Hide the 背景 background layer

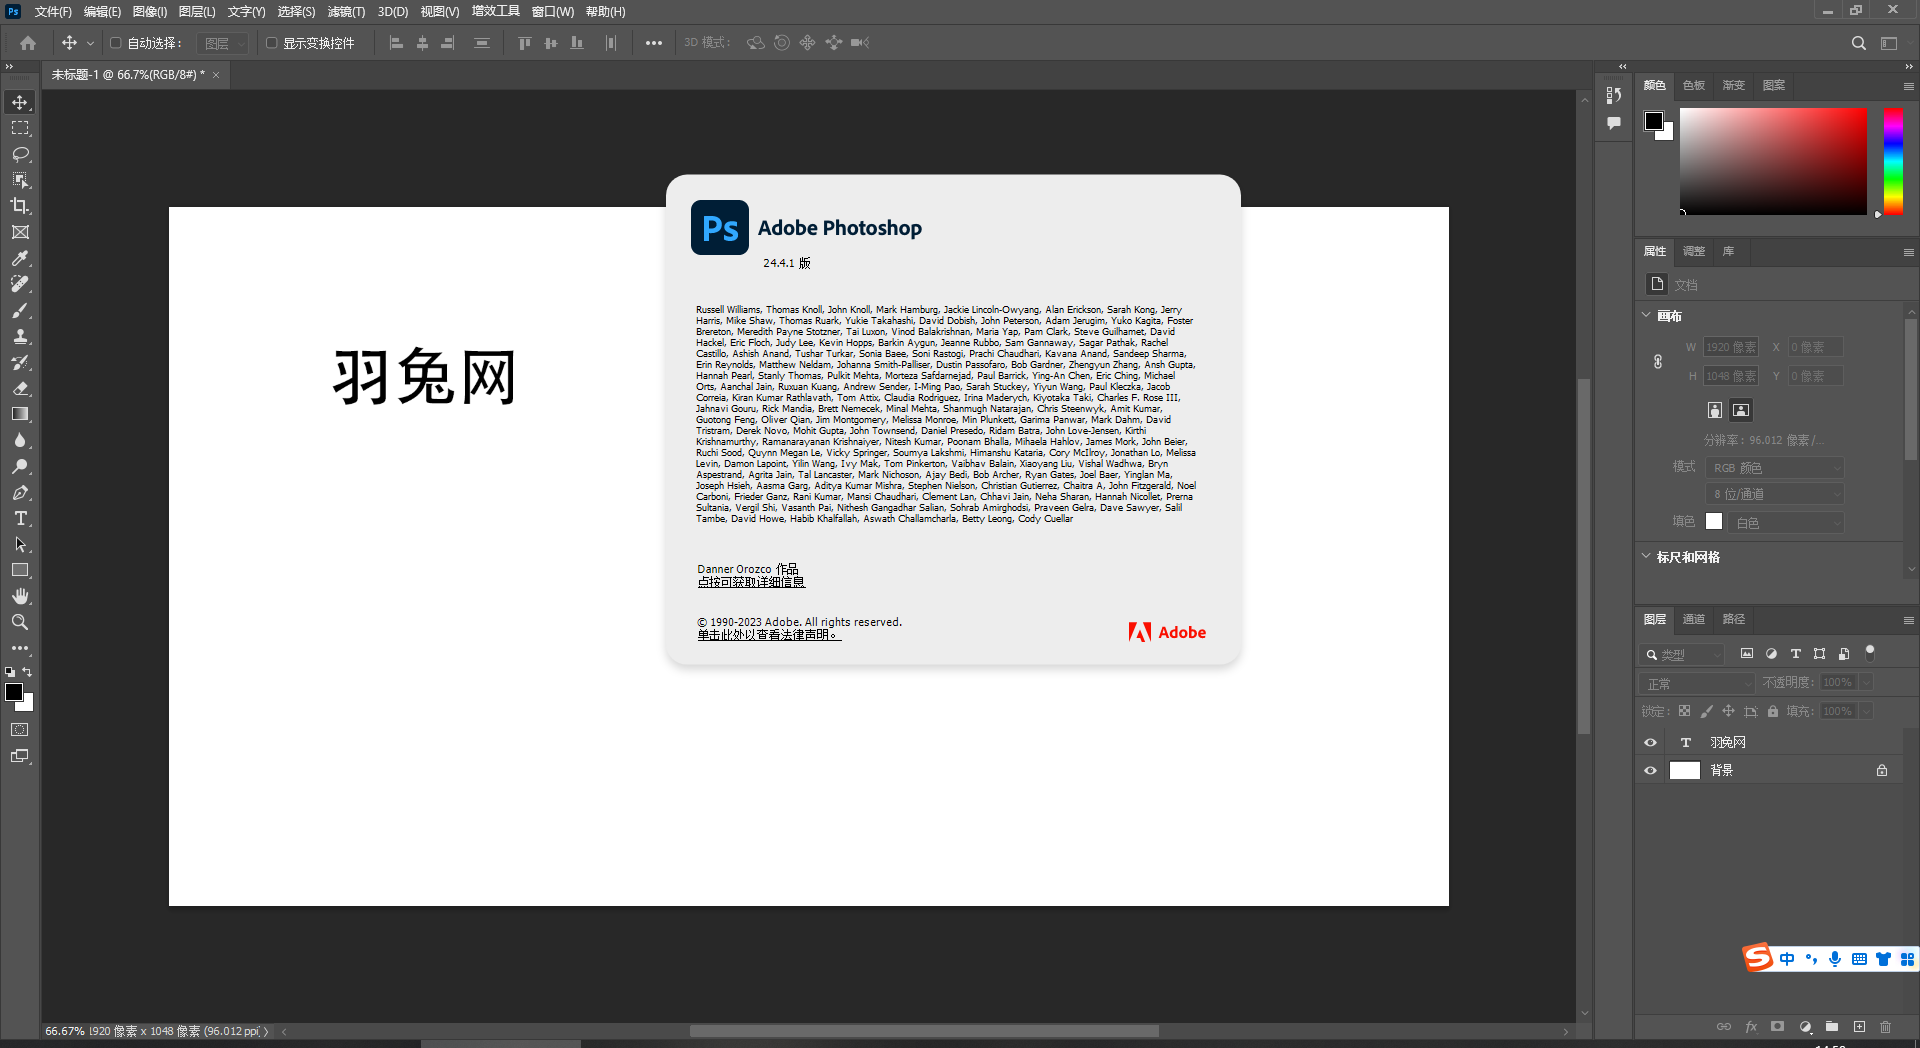point(1650,770)
